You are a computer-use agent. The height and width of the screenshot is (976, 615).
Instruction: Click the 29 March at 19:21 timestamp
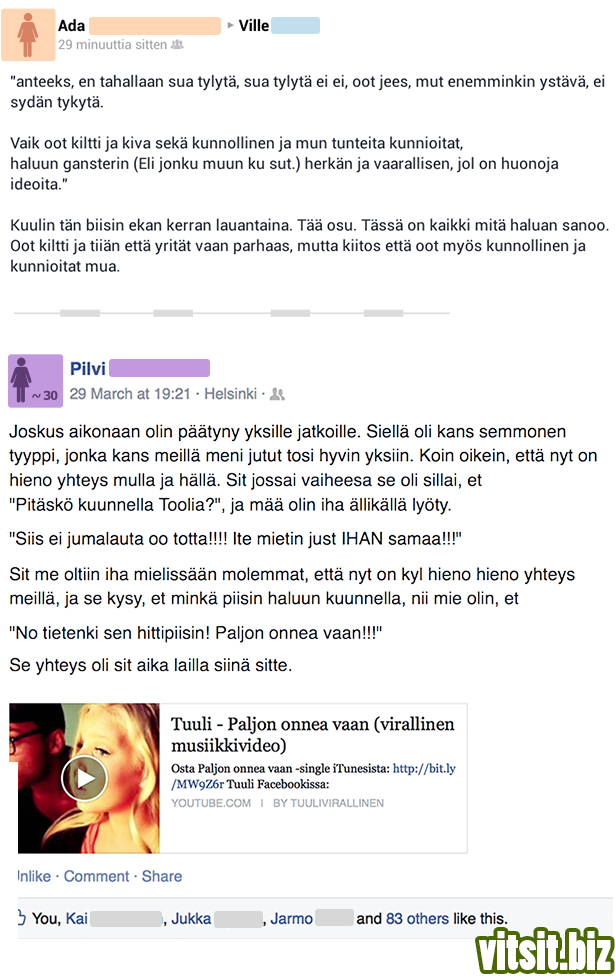[x=130, y=394]
